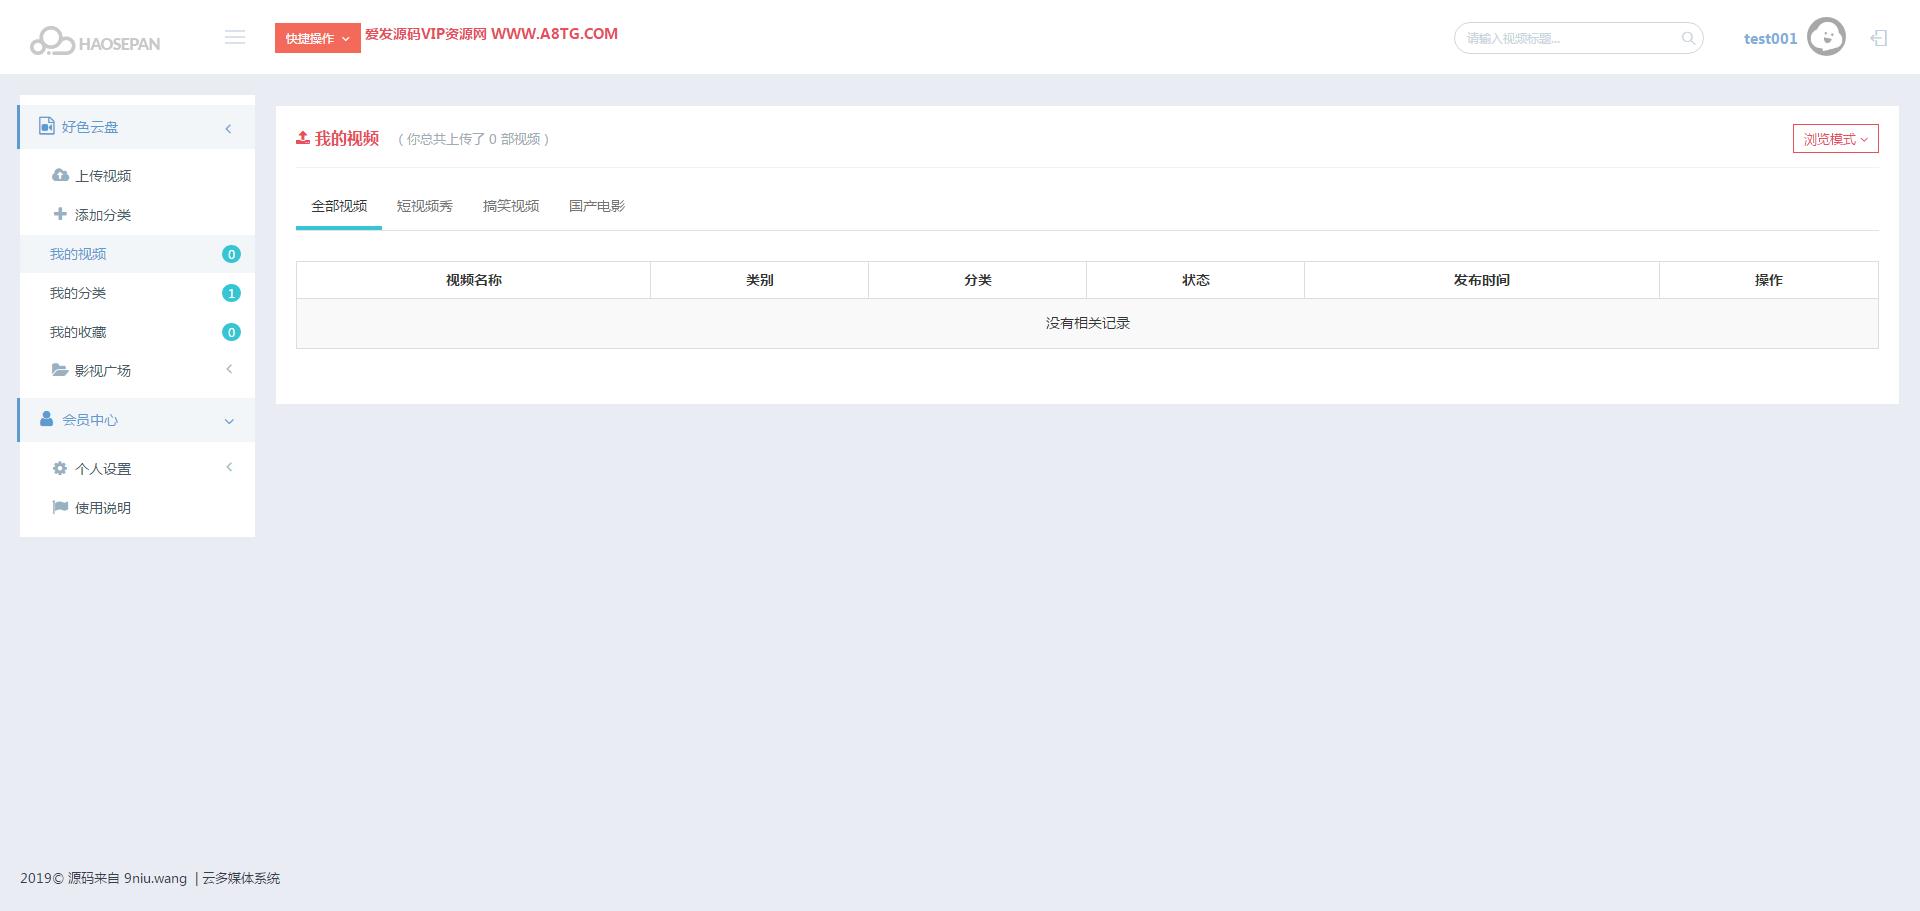This screenshot has width=1920, height=911.
Task: Click the logout icon in header
Action: (x=1879, y=38)
